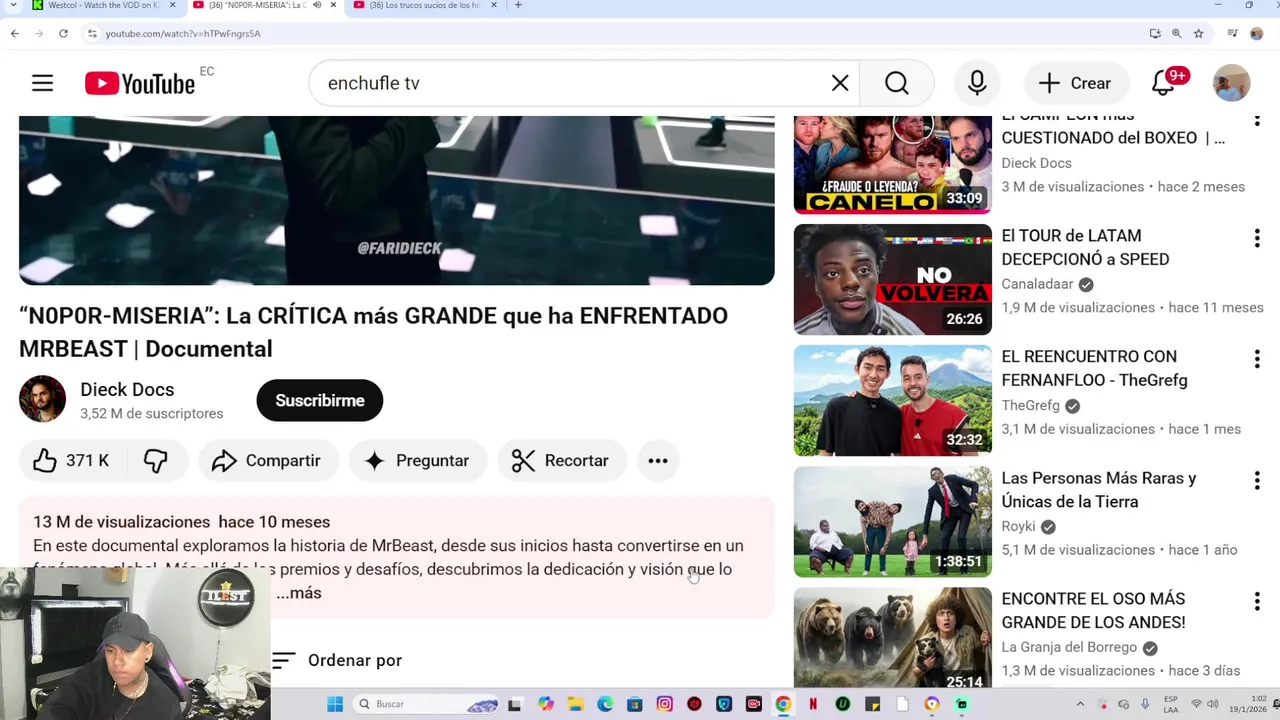Dislike the video with thumbs down
Screen dimensions: 1280x720
tap(155, 460)
